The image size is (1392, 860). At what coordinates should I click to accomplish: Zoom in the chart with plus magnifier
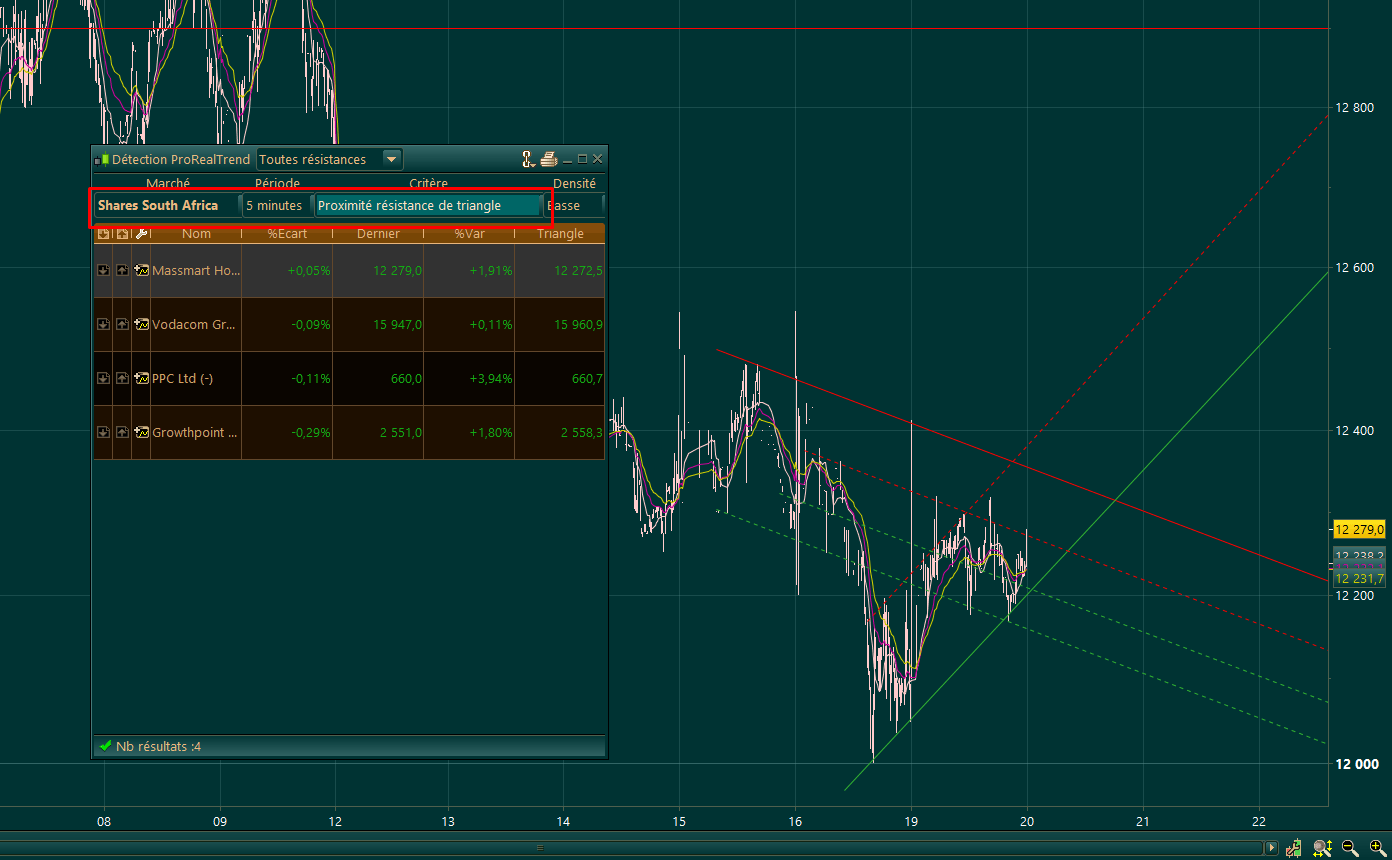(1377, 848)
